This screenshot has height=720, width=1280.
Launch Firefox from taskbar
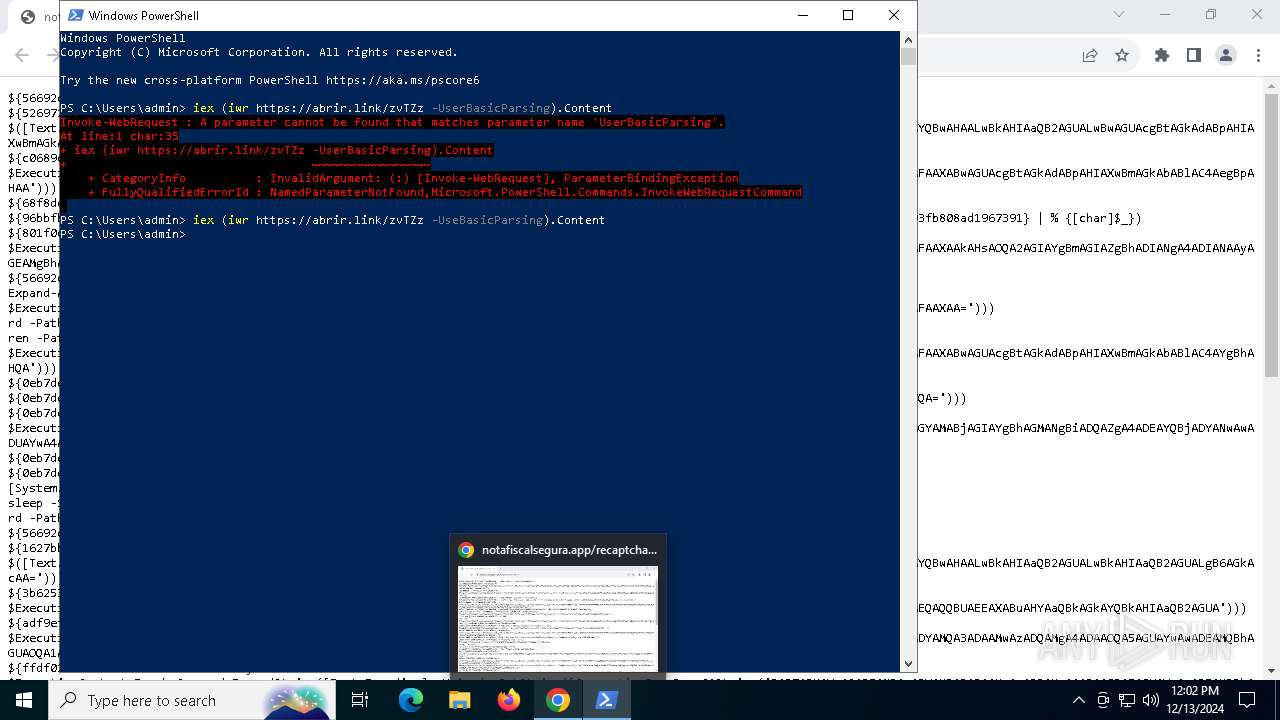click(x=509, y=700)
